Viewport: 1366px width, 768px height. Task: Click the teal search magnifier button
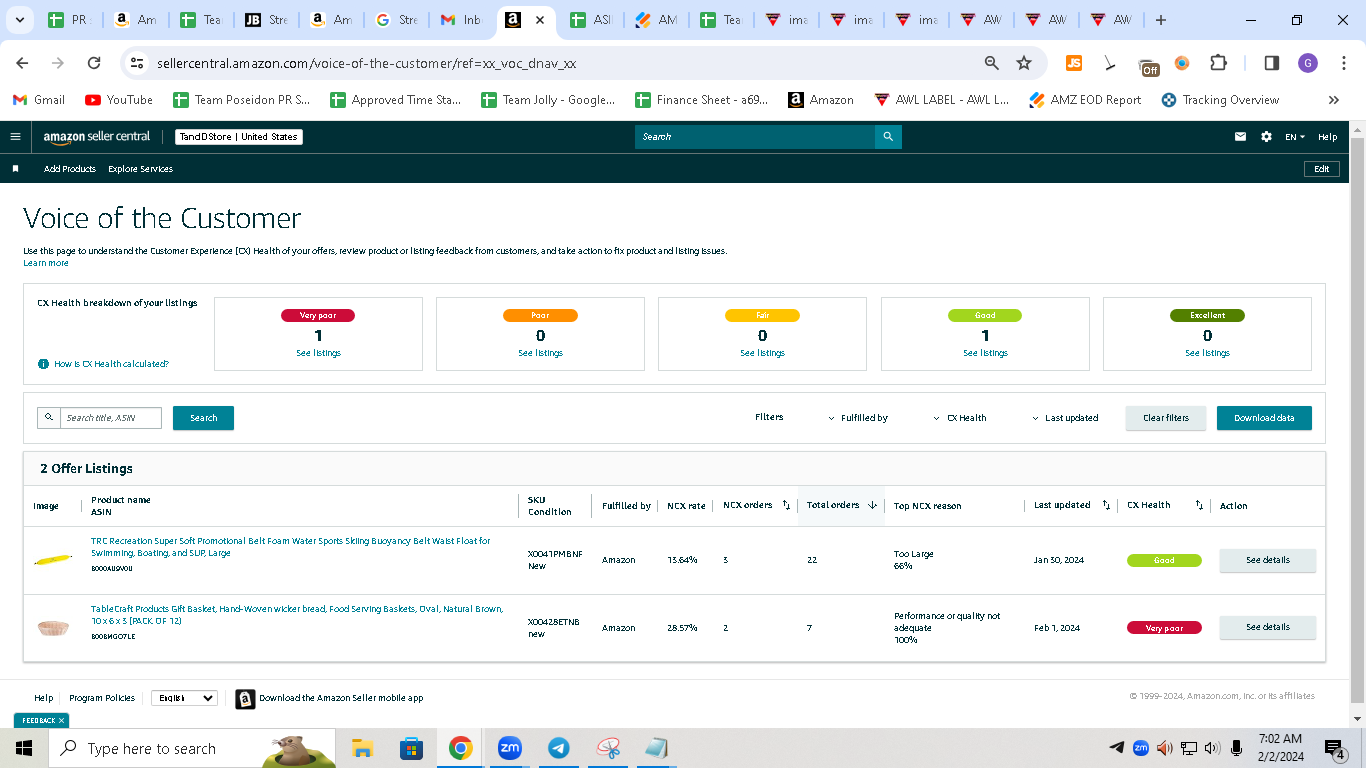(x=888, y=137)
